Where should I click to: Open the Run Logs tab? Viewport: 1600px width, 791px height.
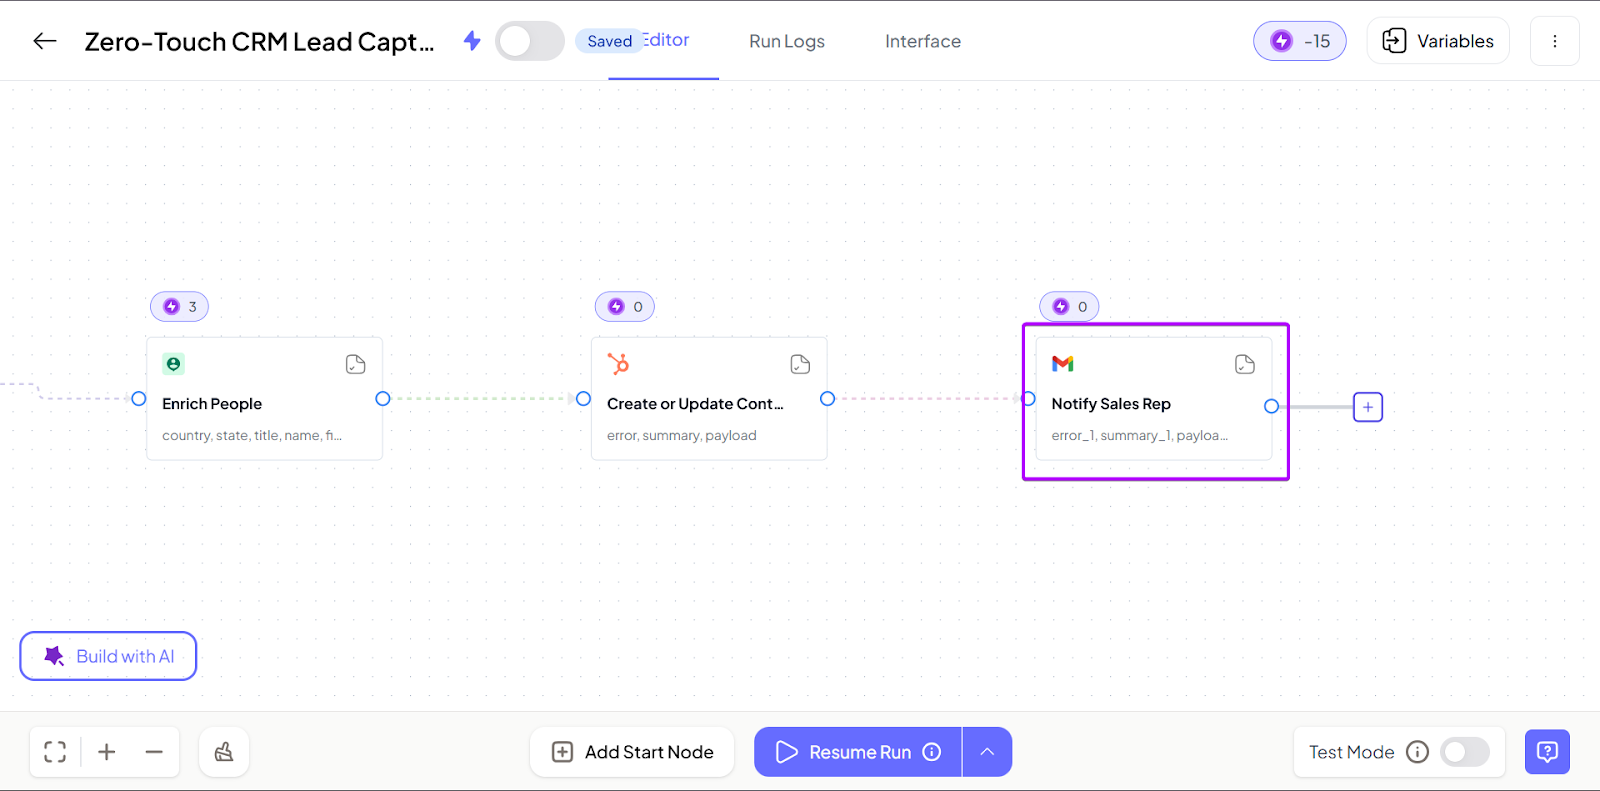787,41
